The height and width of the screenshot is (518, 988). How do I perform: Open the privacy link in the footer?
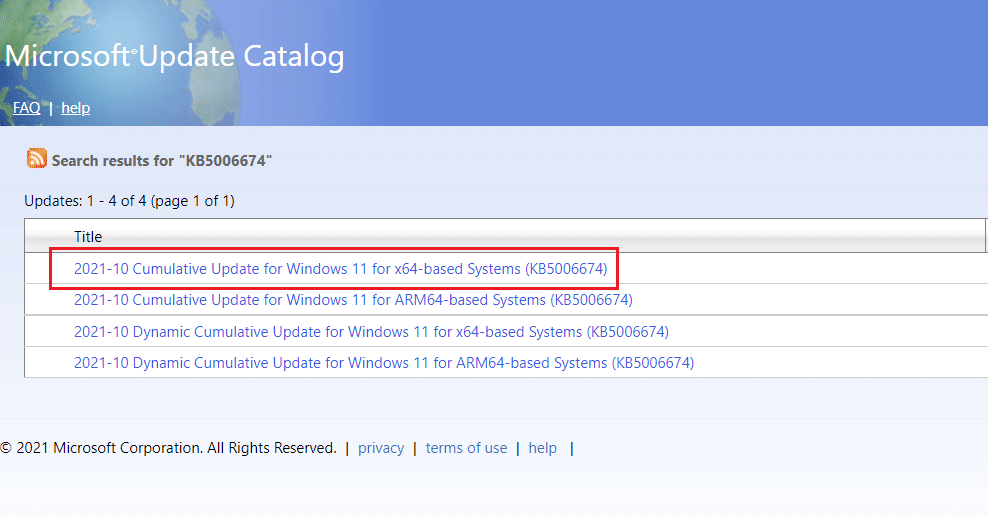(381, 448)
